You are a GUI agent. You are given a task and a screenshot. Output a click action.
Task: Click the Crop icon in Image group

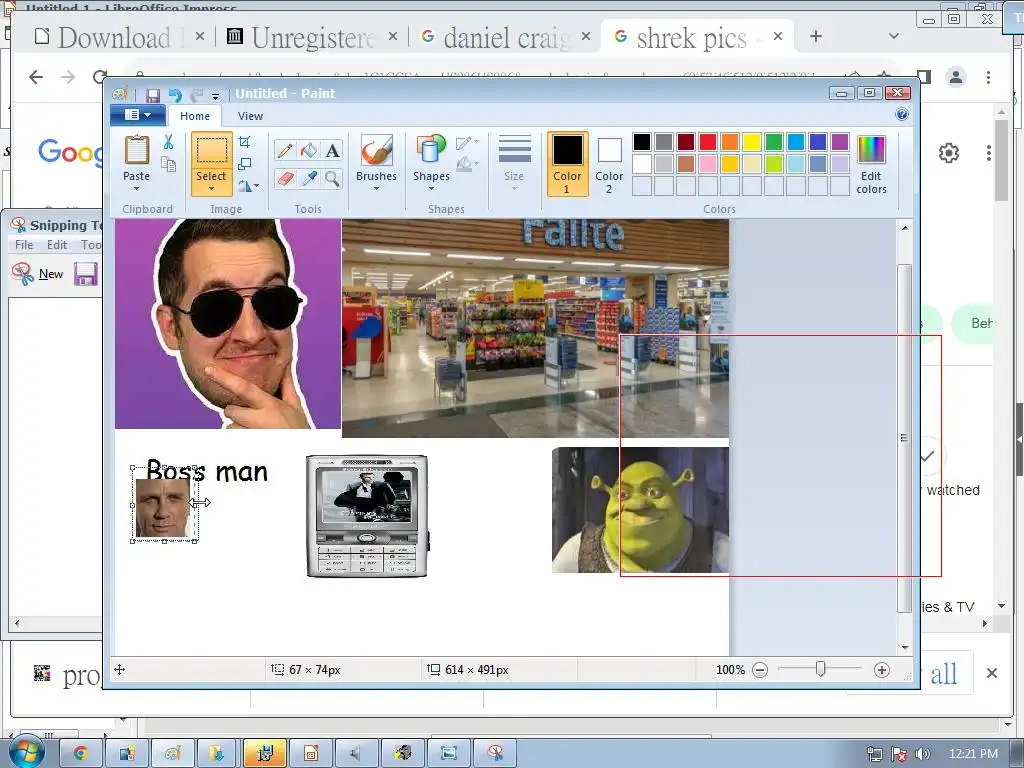click(245, 142)
